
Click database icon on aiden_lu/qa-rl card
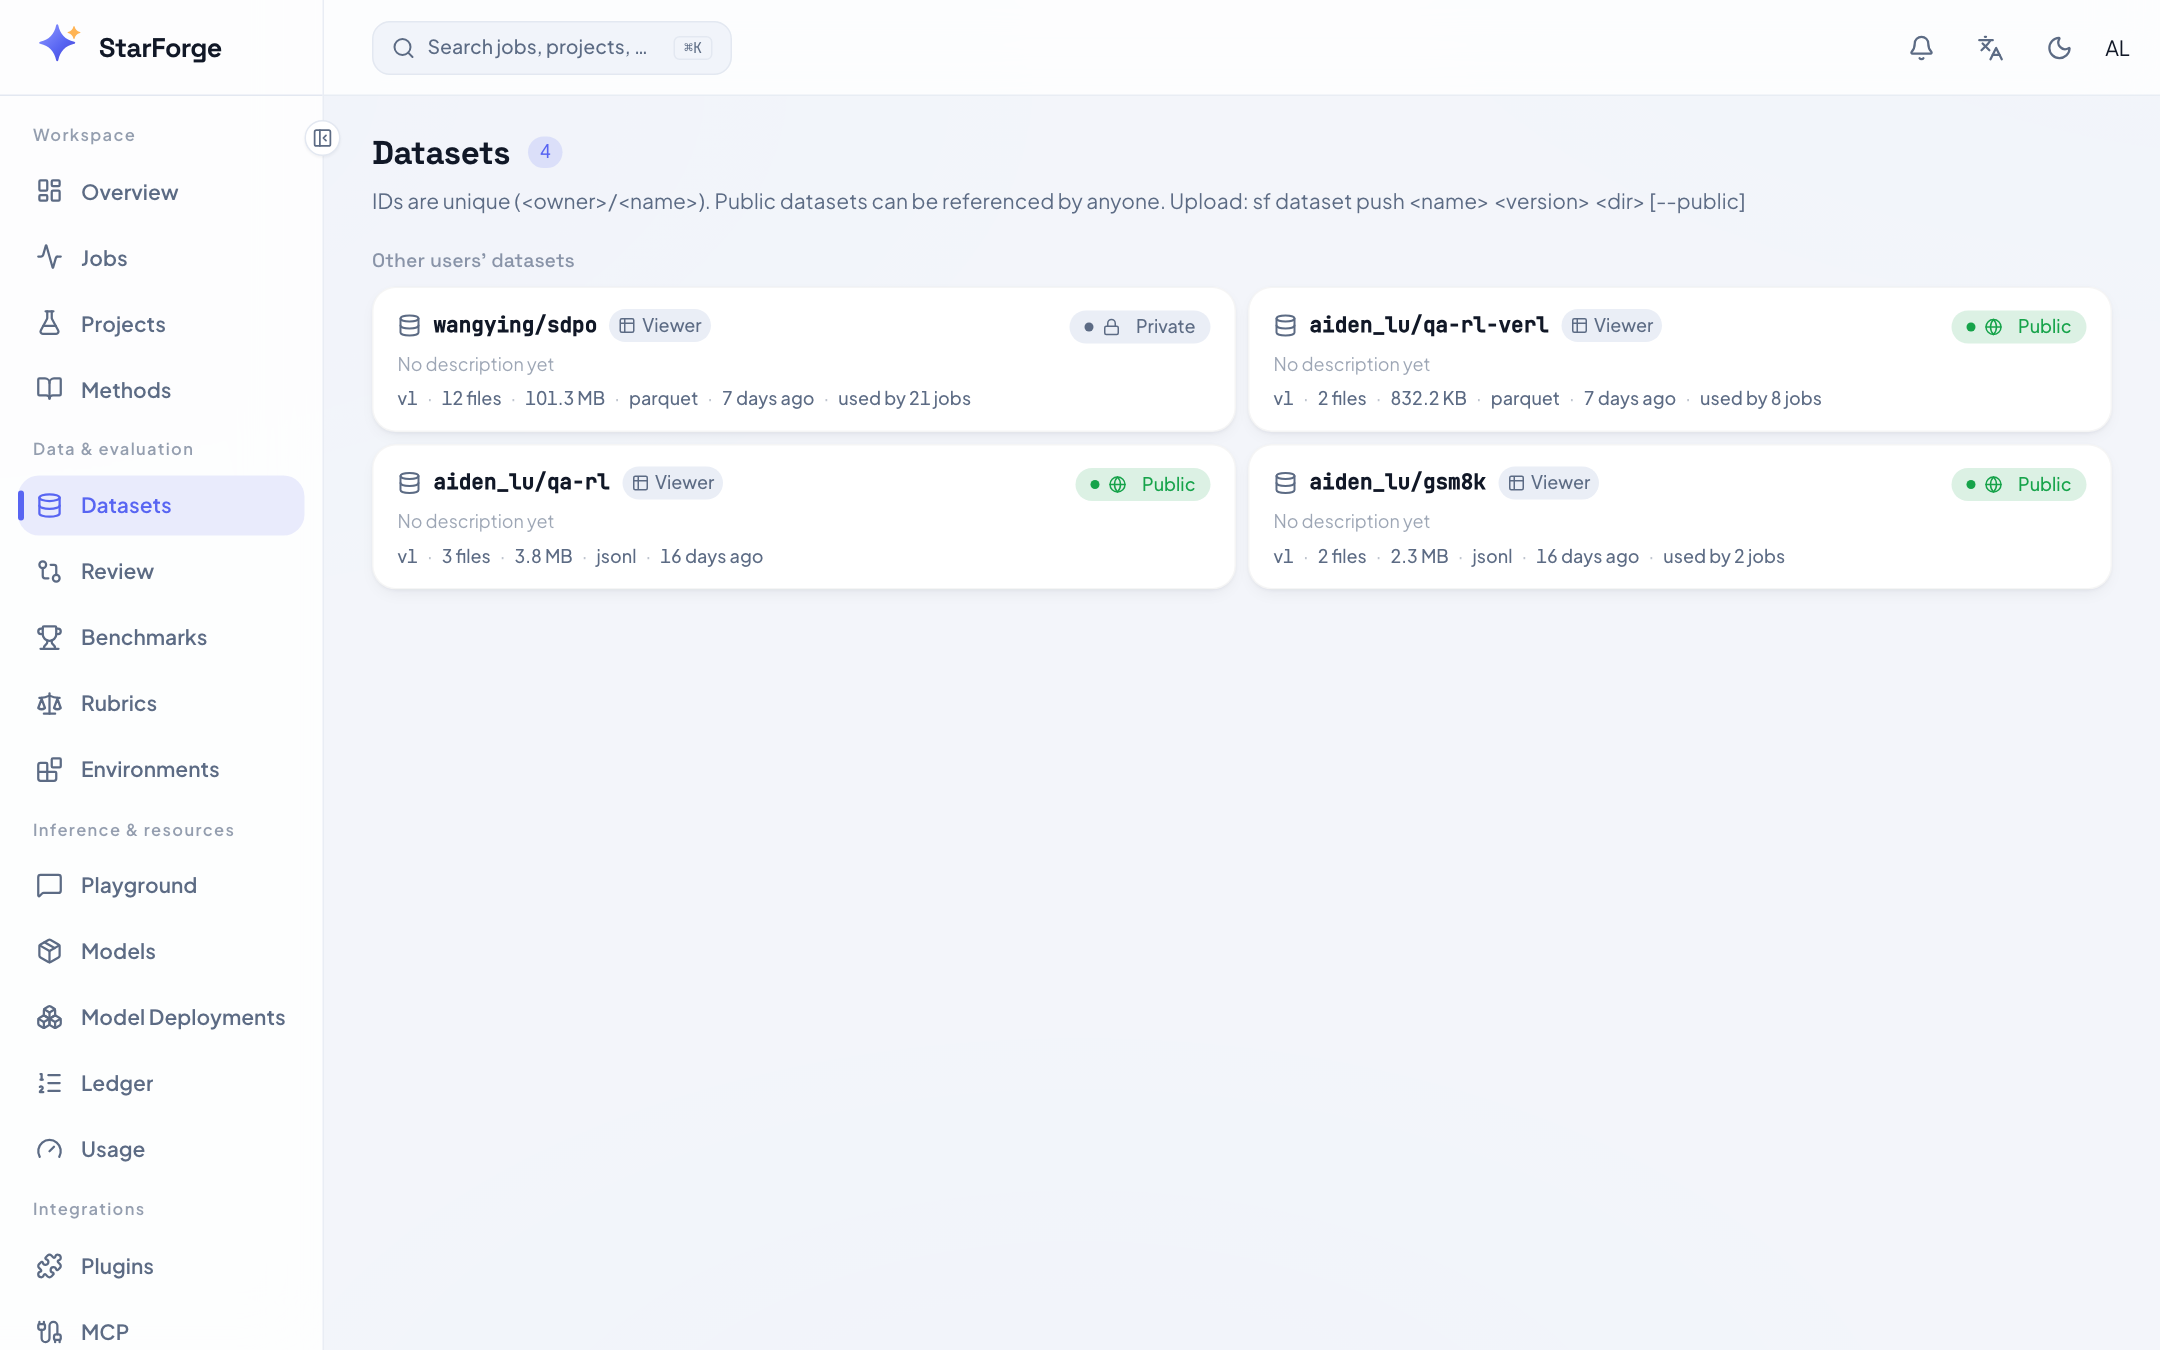(409, 483)
